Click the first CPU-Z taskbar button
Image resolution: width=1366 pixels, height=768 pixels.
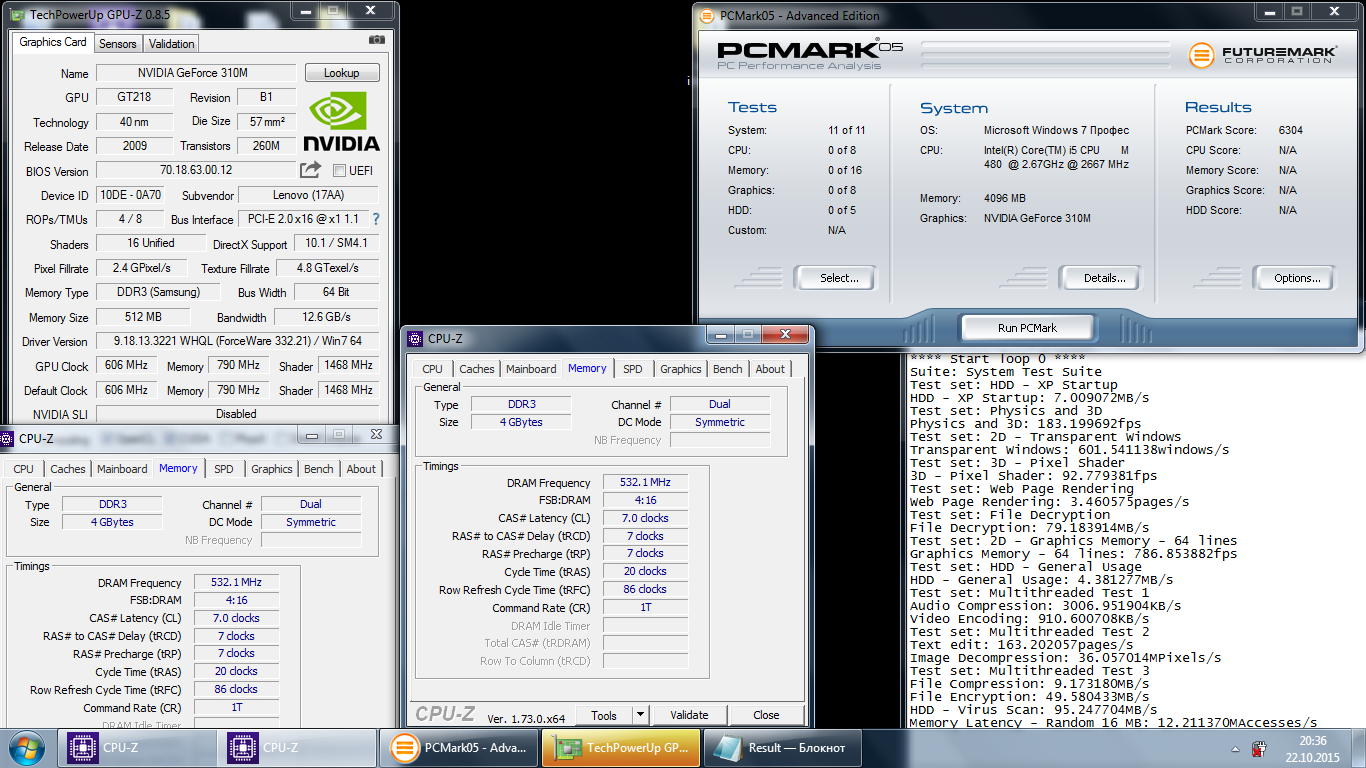[x=139, y=747]
